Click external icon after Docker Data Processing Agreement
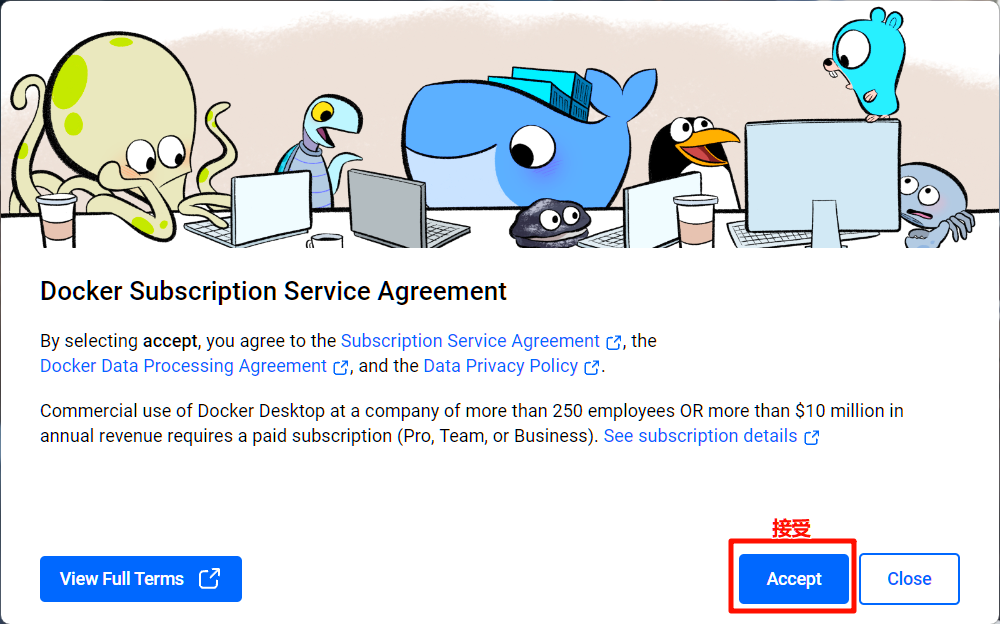 [341, 368]
